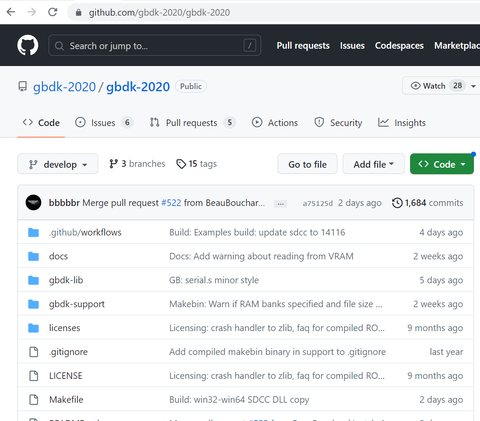Click the padlock icon in address bar
This screenshot has width=480, height=421.
(x=78, y=13)
